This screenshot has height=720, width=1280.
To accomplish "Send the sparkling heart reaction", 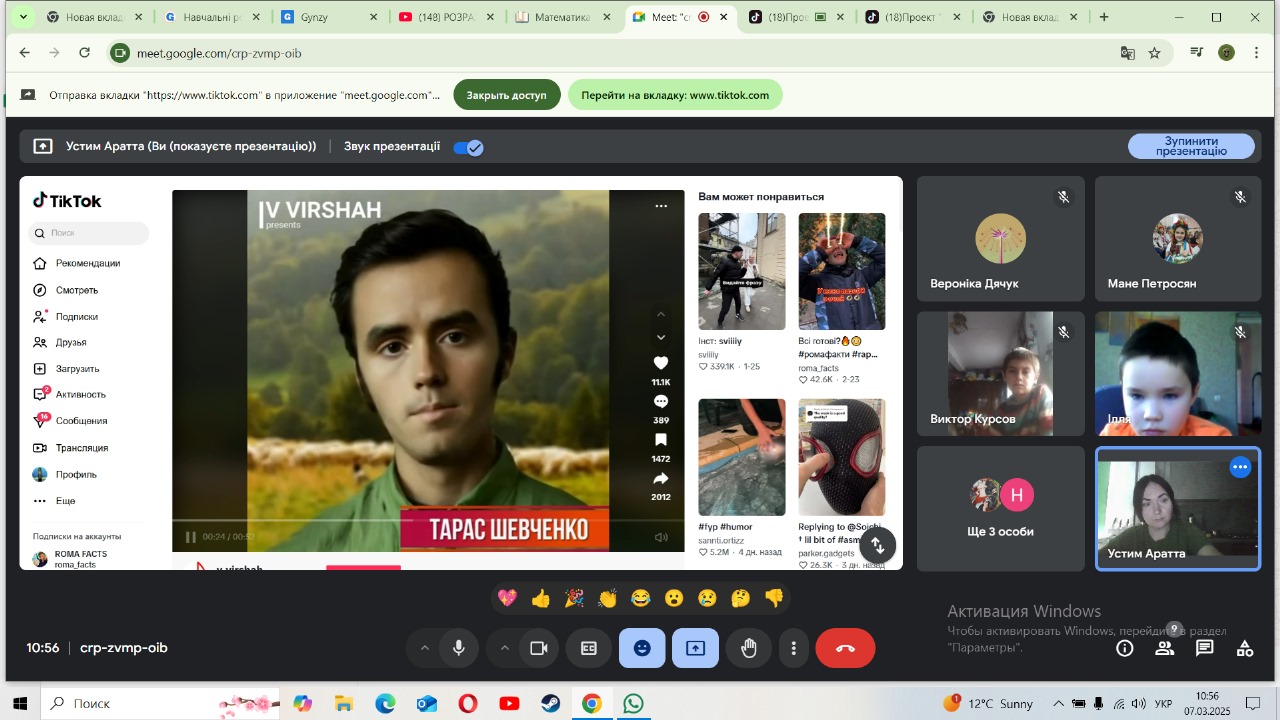I will pos(507,598).
